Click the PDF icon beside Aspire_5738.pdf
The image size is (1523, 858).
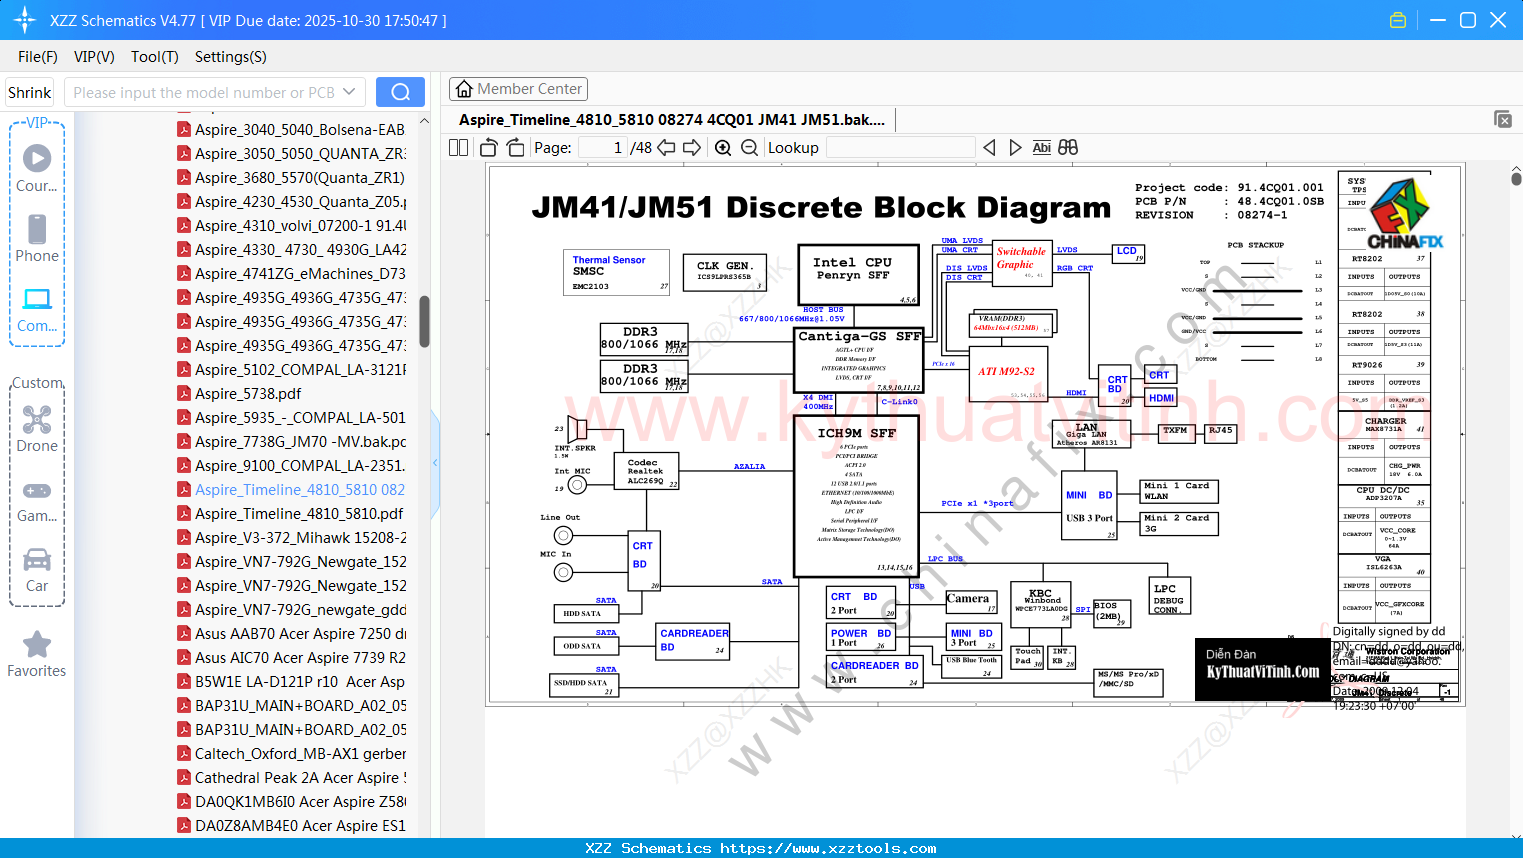(x=184, y=393)
